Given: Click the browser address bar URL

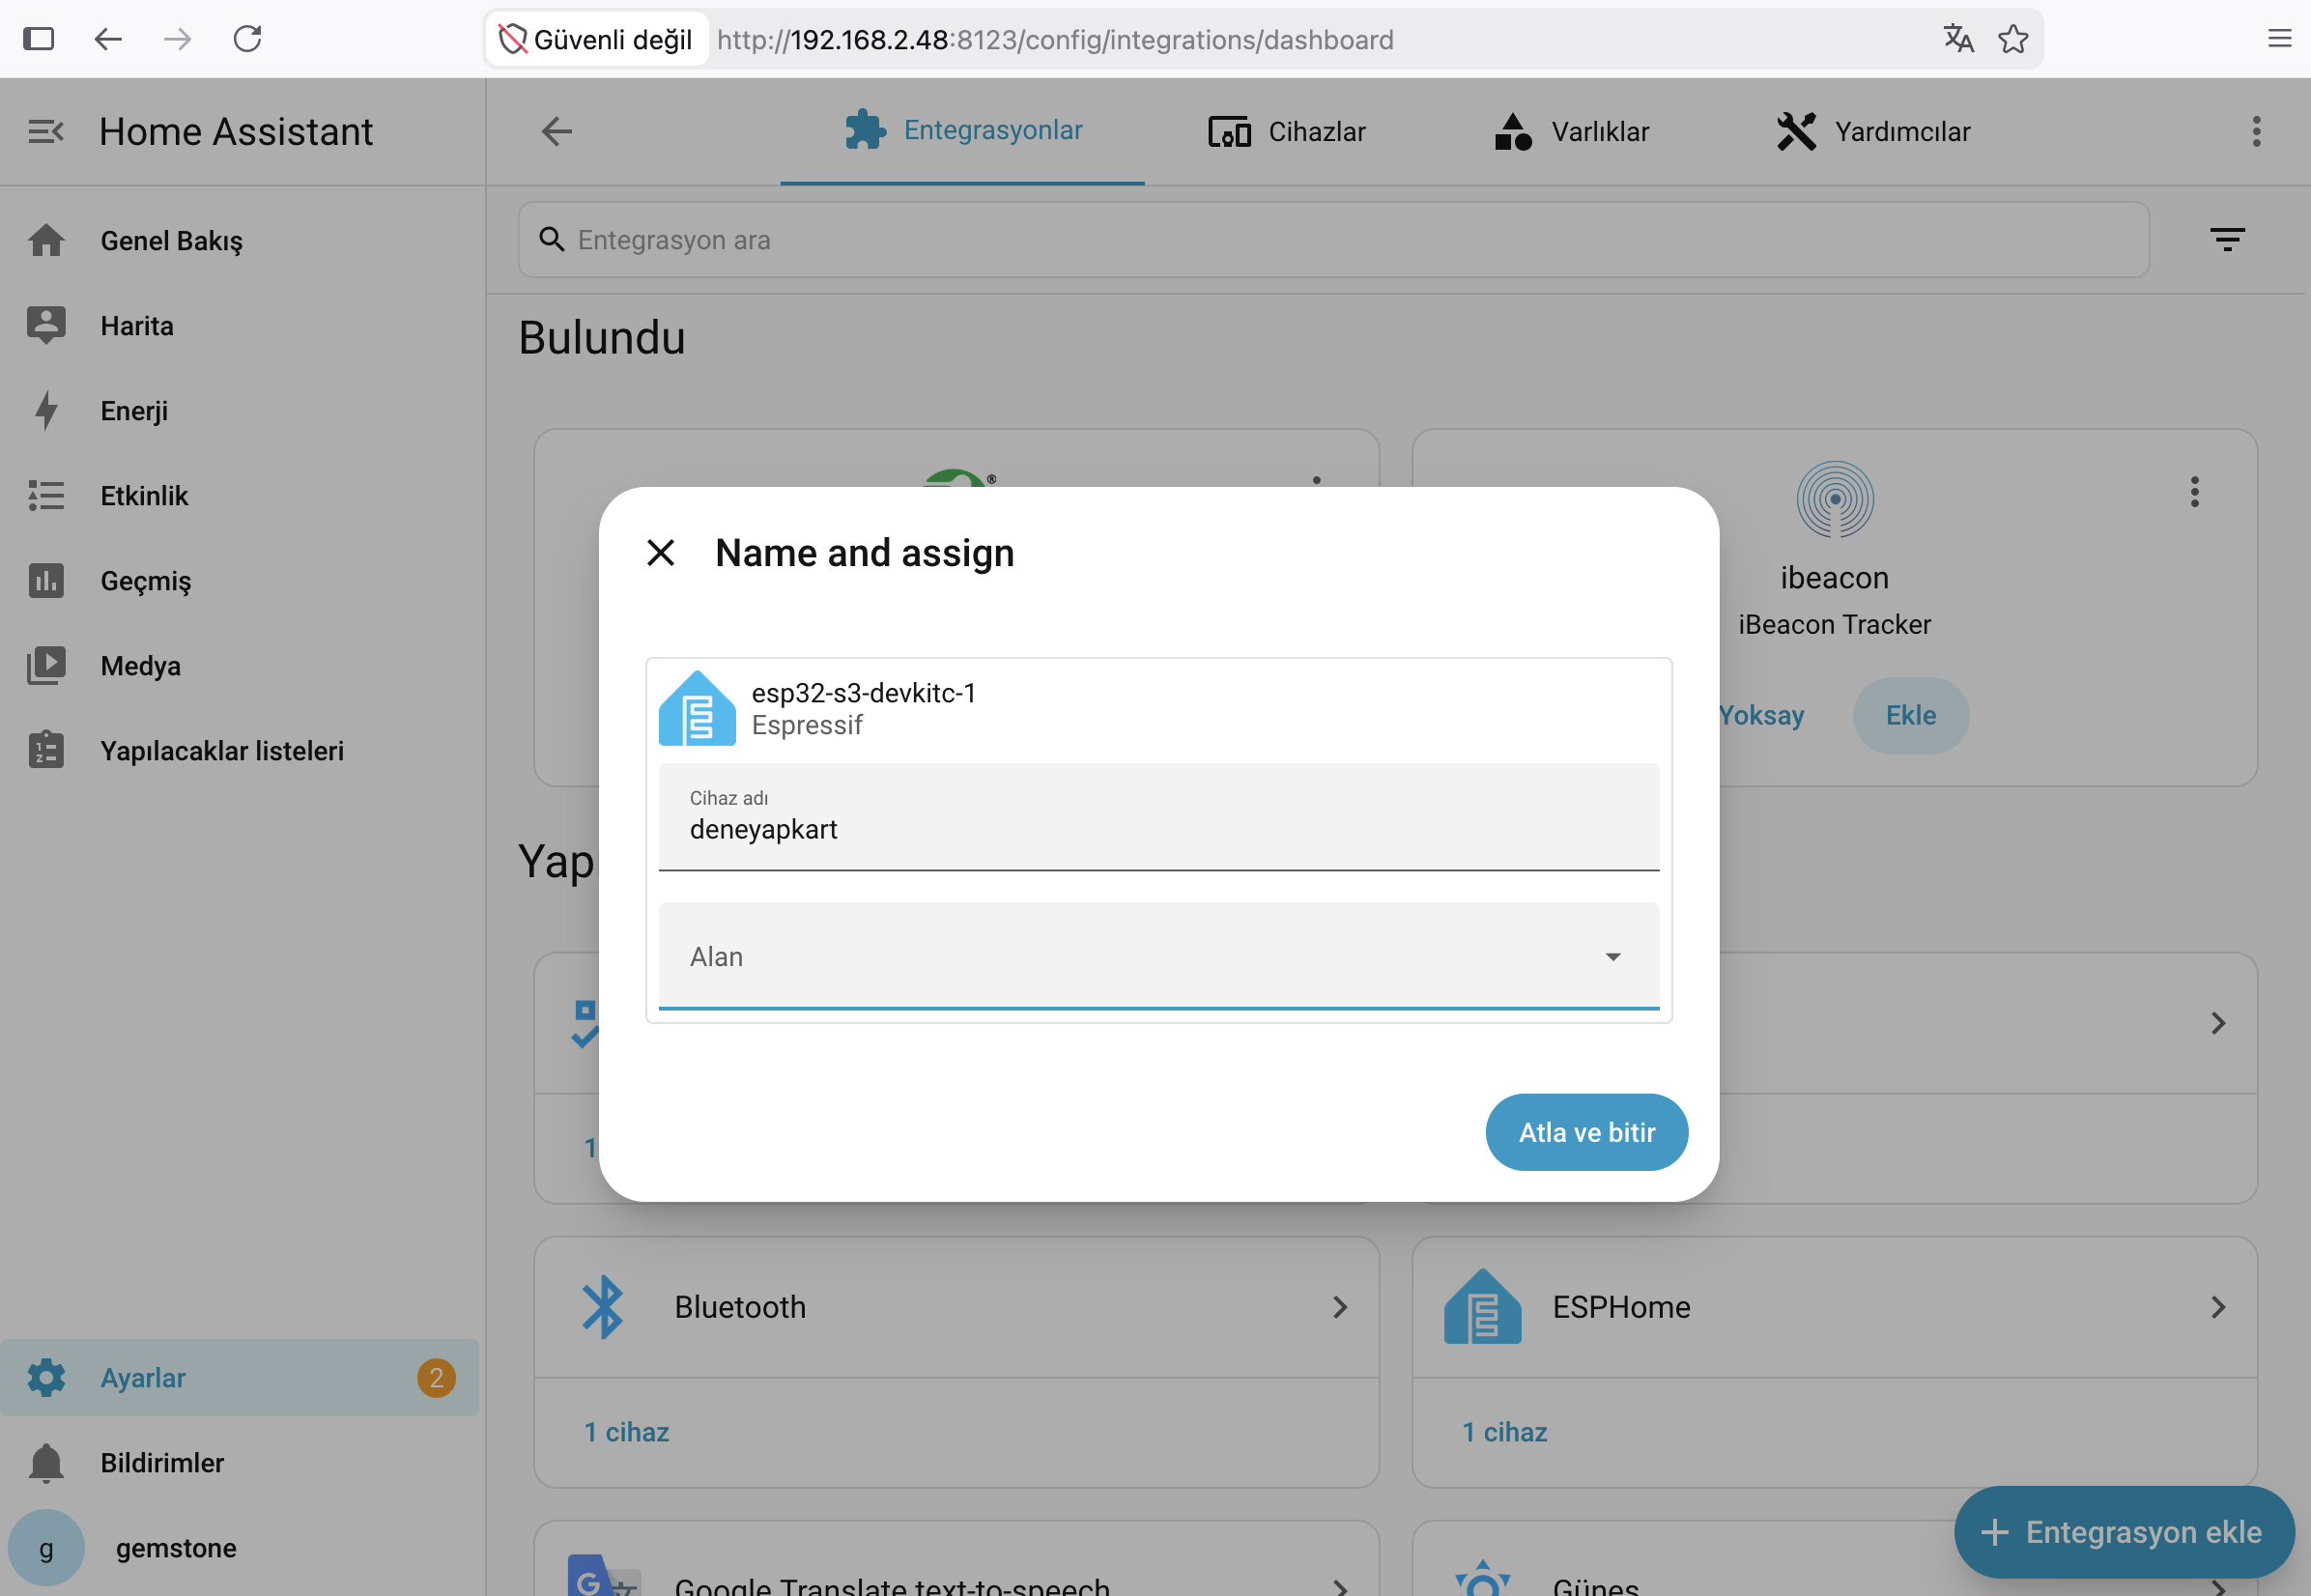Looking at the screenshot, I should click(1055, 39).
